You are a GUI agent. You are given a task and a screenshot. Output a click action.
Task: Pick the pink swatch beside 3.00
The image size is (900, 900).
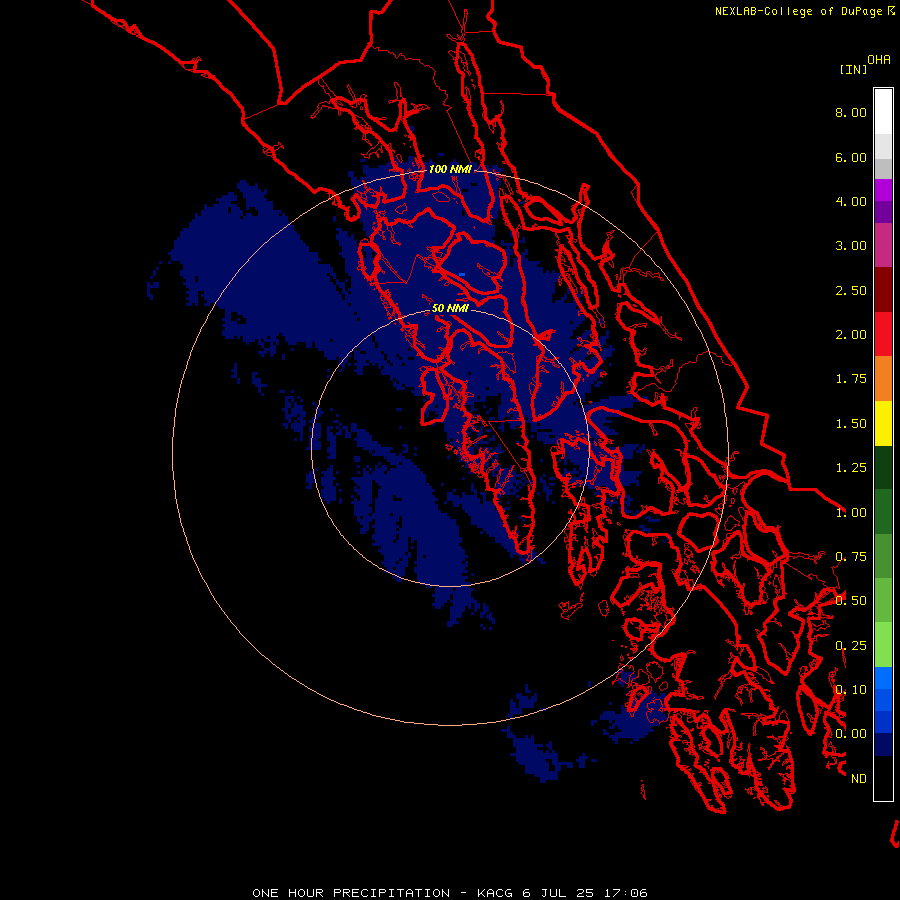pyautogui.click(x=883, y=245)
